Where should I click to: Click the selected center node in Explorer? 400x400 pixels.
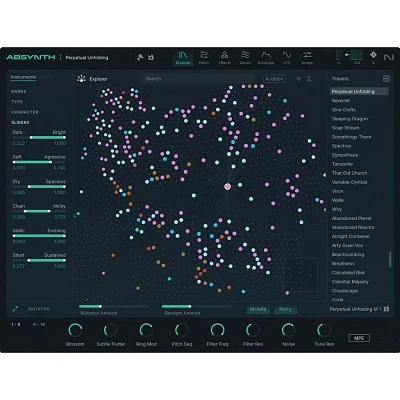click(x=228, y=187)
